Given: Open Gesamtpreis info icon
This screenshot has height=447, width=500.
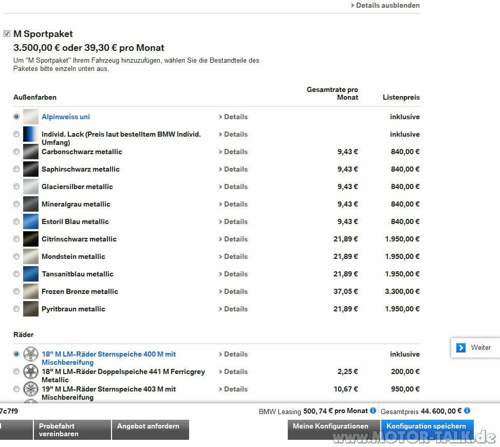Looking at the screenshot, I should pos(467,411).
